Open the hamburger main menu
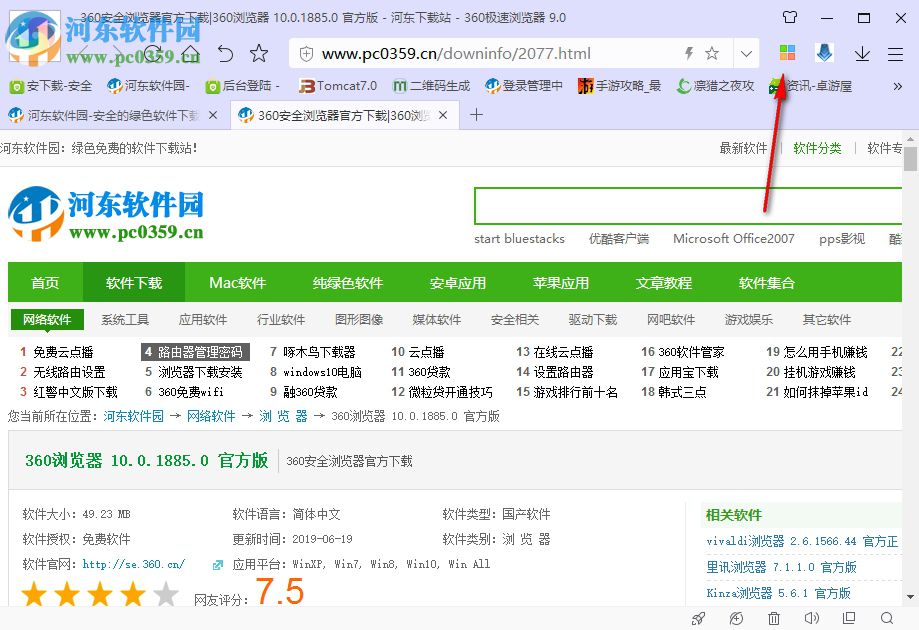 (x=896, y=54)
